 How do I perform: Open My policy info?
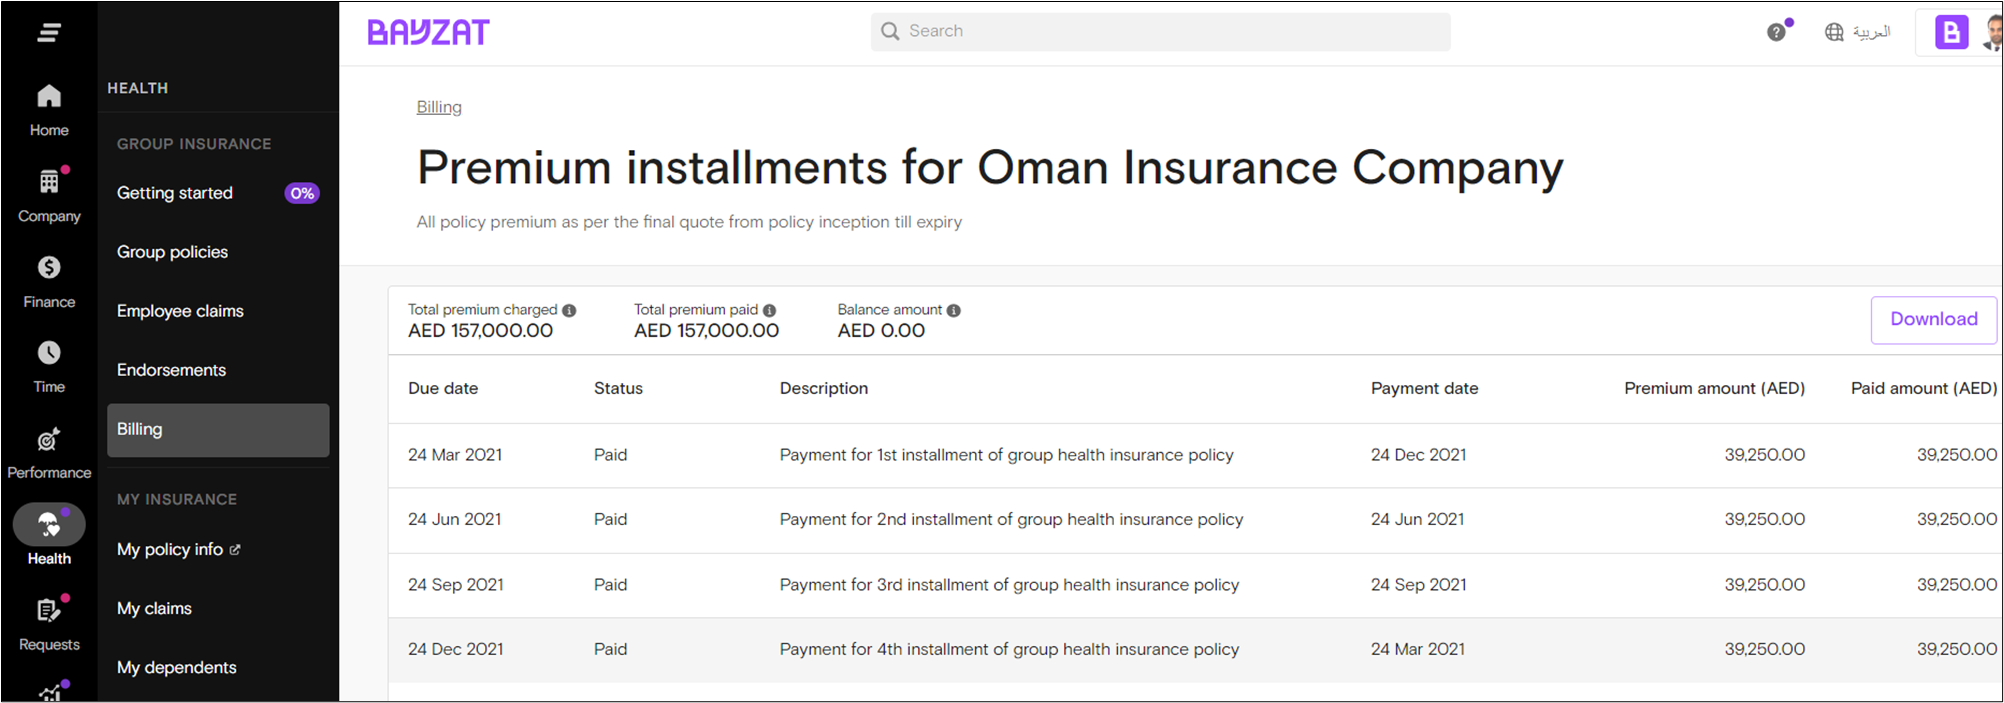click(170, 549)
